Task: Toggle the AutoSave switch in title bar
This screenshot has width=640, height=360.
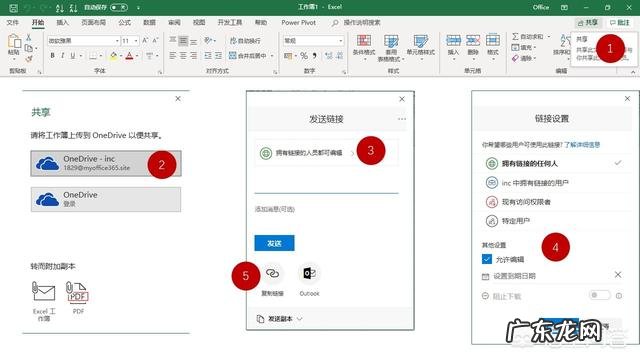Action: pos(119,7)
